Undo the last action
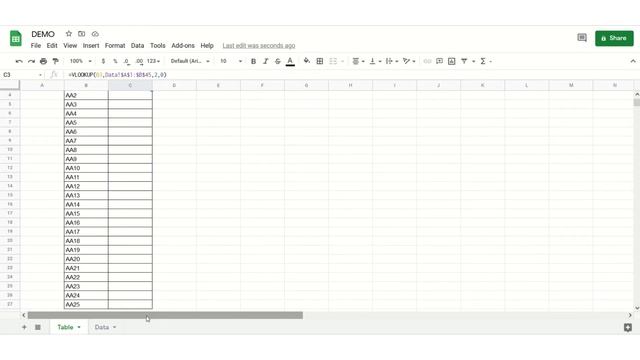The width and height of the screenshot is (640, 360). 19,61
